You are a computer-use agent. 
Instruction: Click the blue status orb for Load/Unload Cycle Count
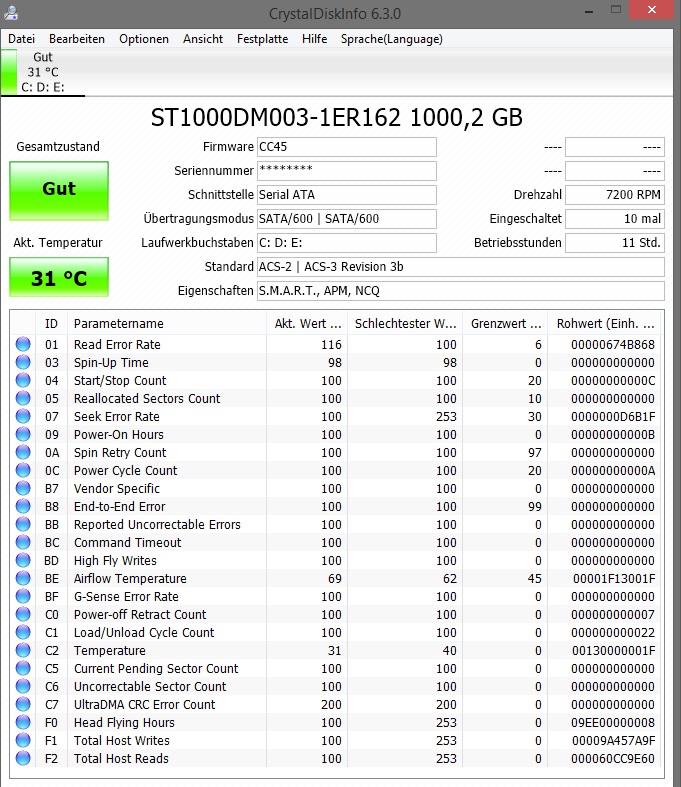click(23, 632)
